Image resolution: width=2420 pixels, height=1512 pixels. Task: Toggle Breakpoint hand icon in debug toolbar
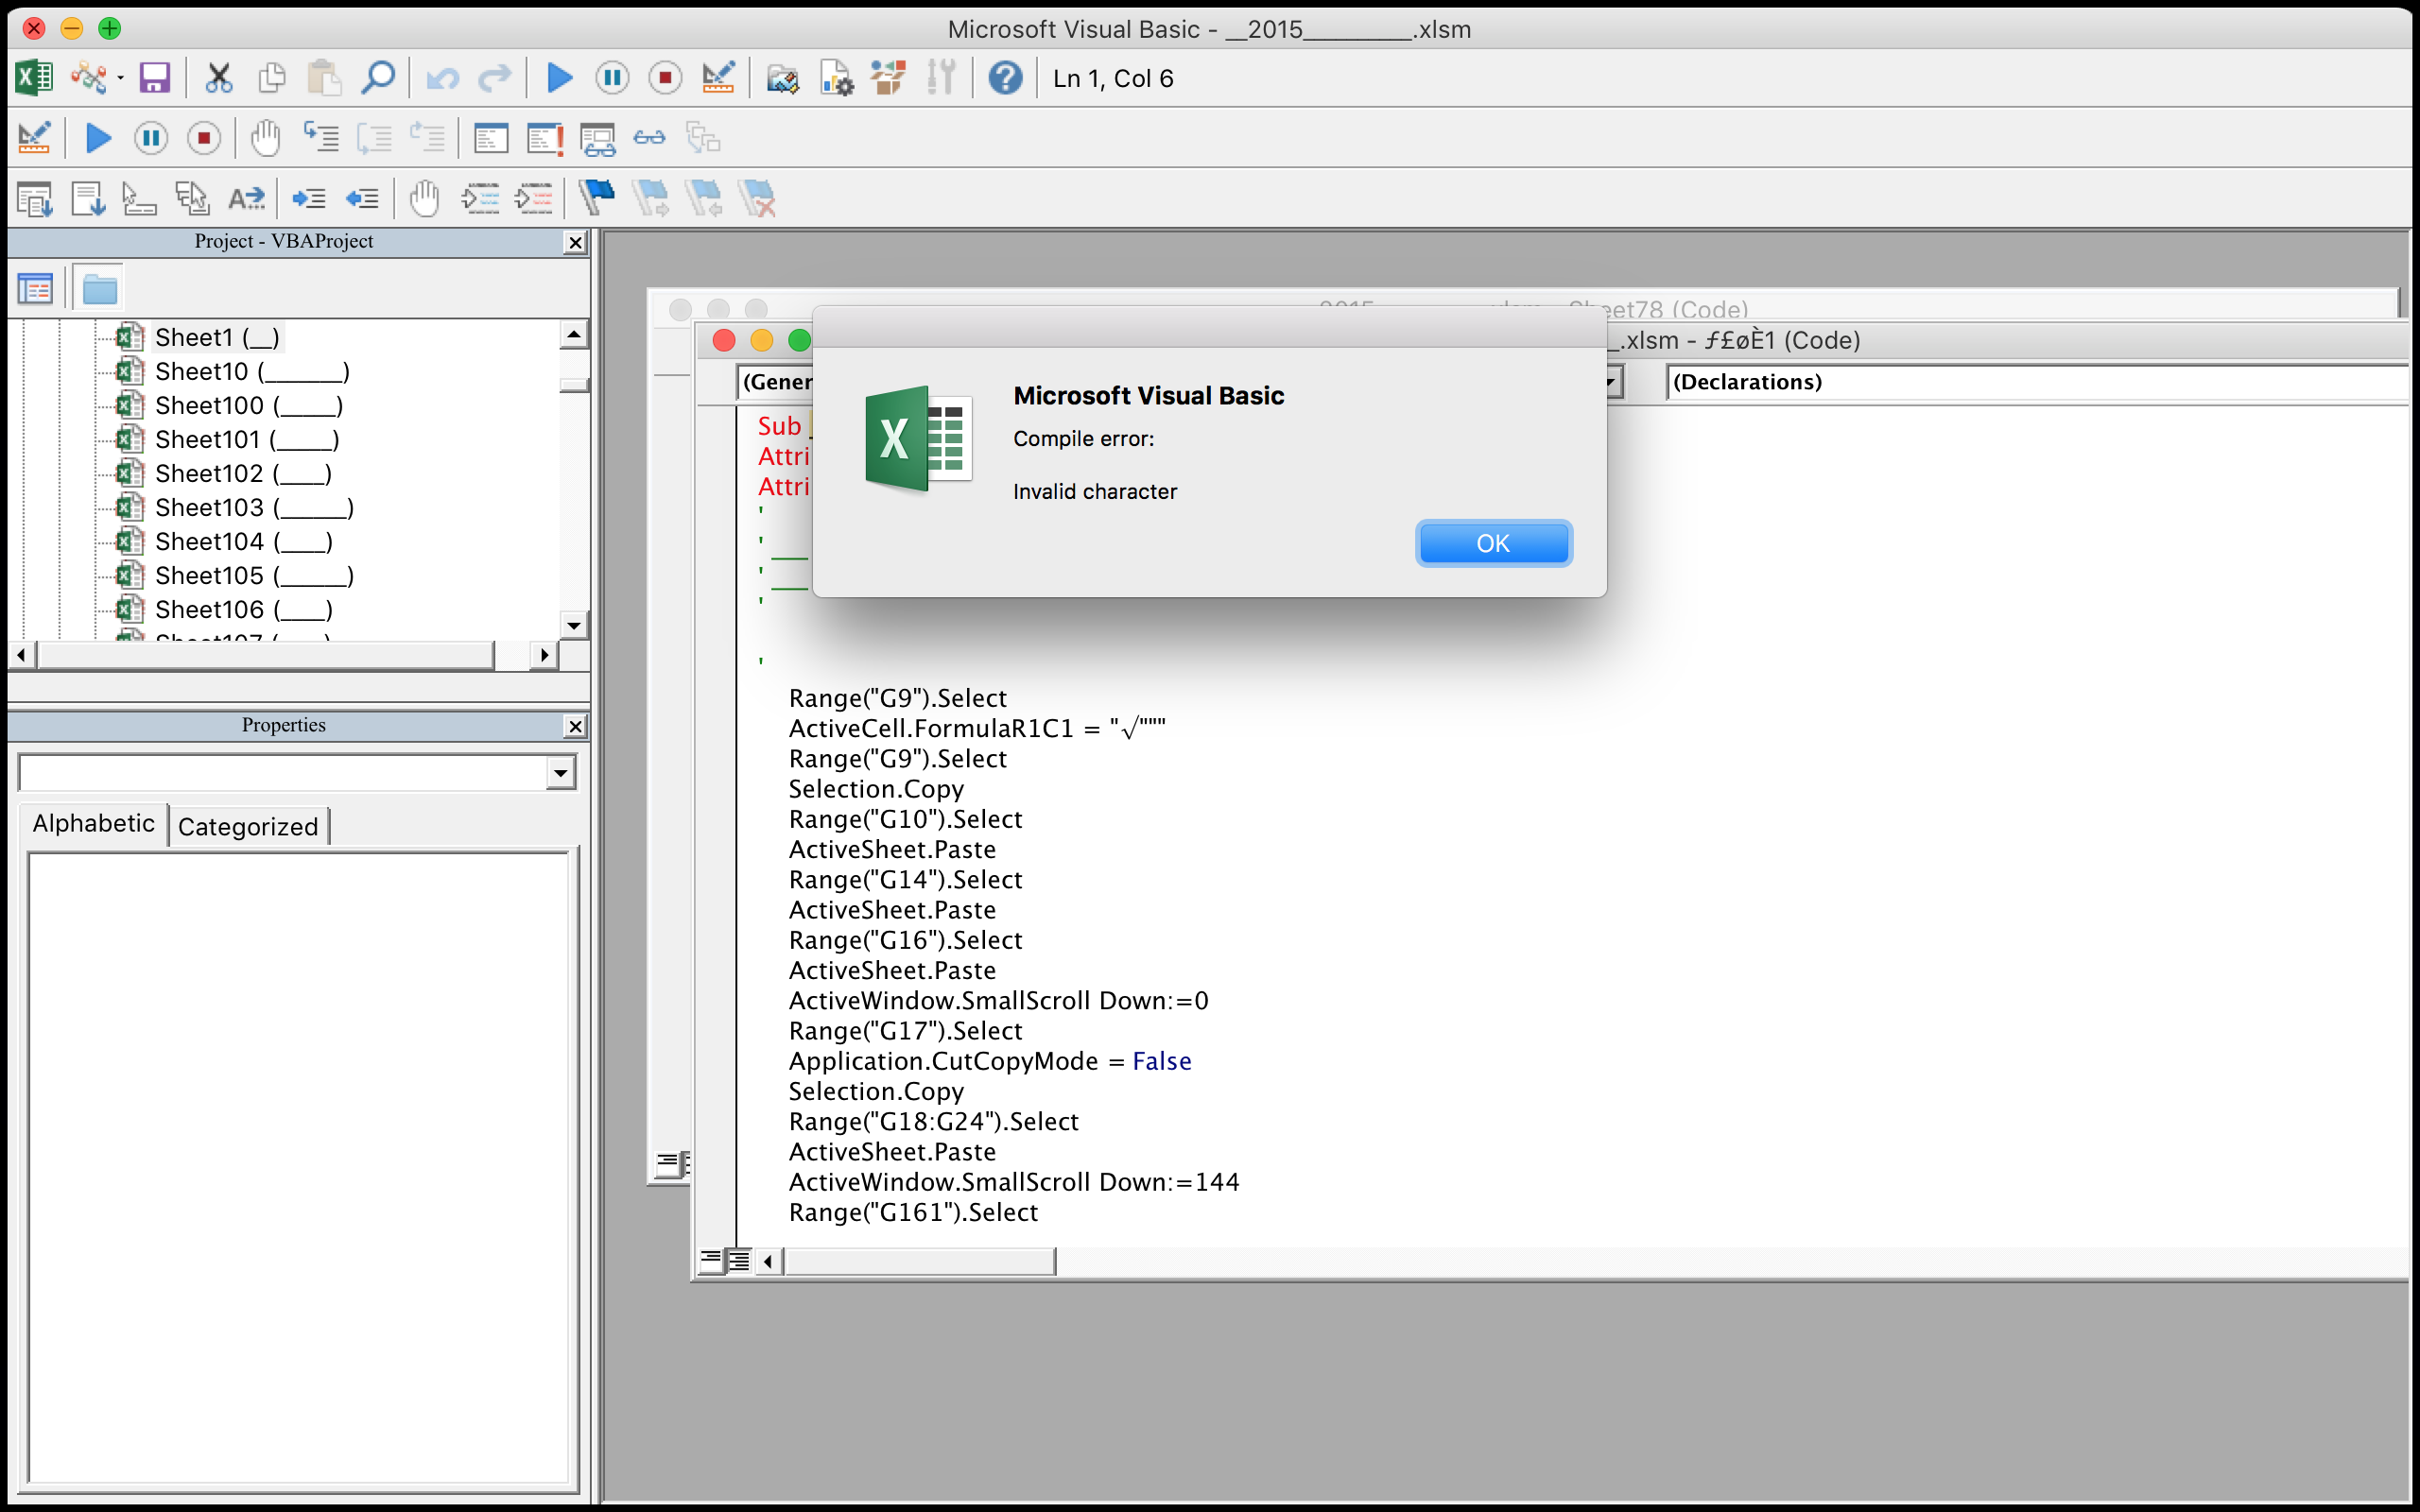[265, 138]
